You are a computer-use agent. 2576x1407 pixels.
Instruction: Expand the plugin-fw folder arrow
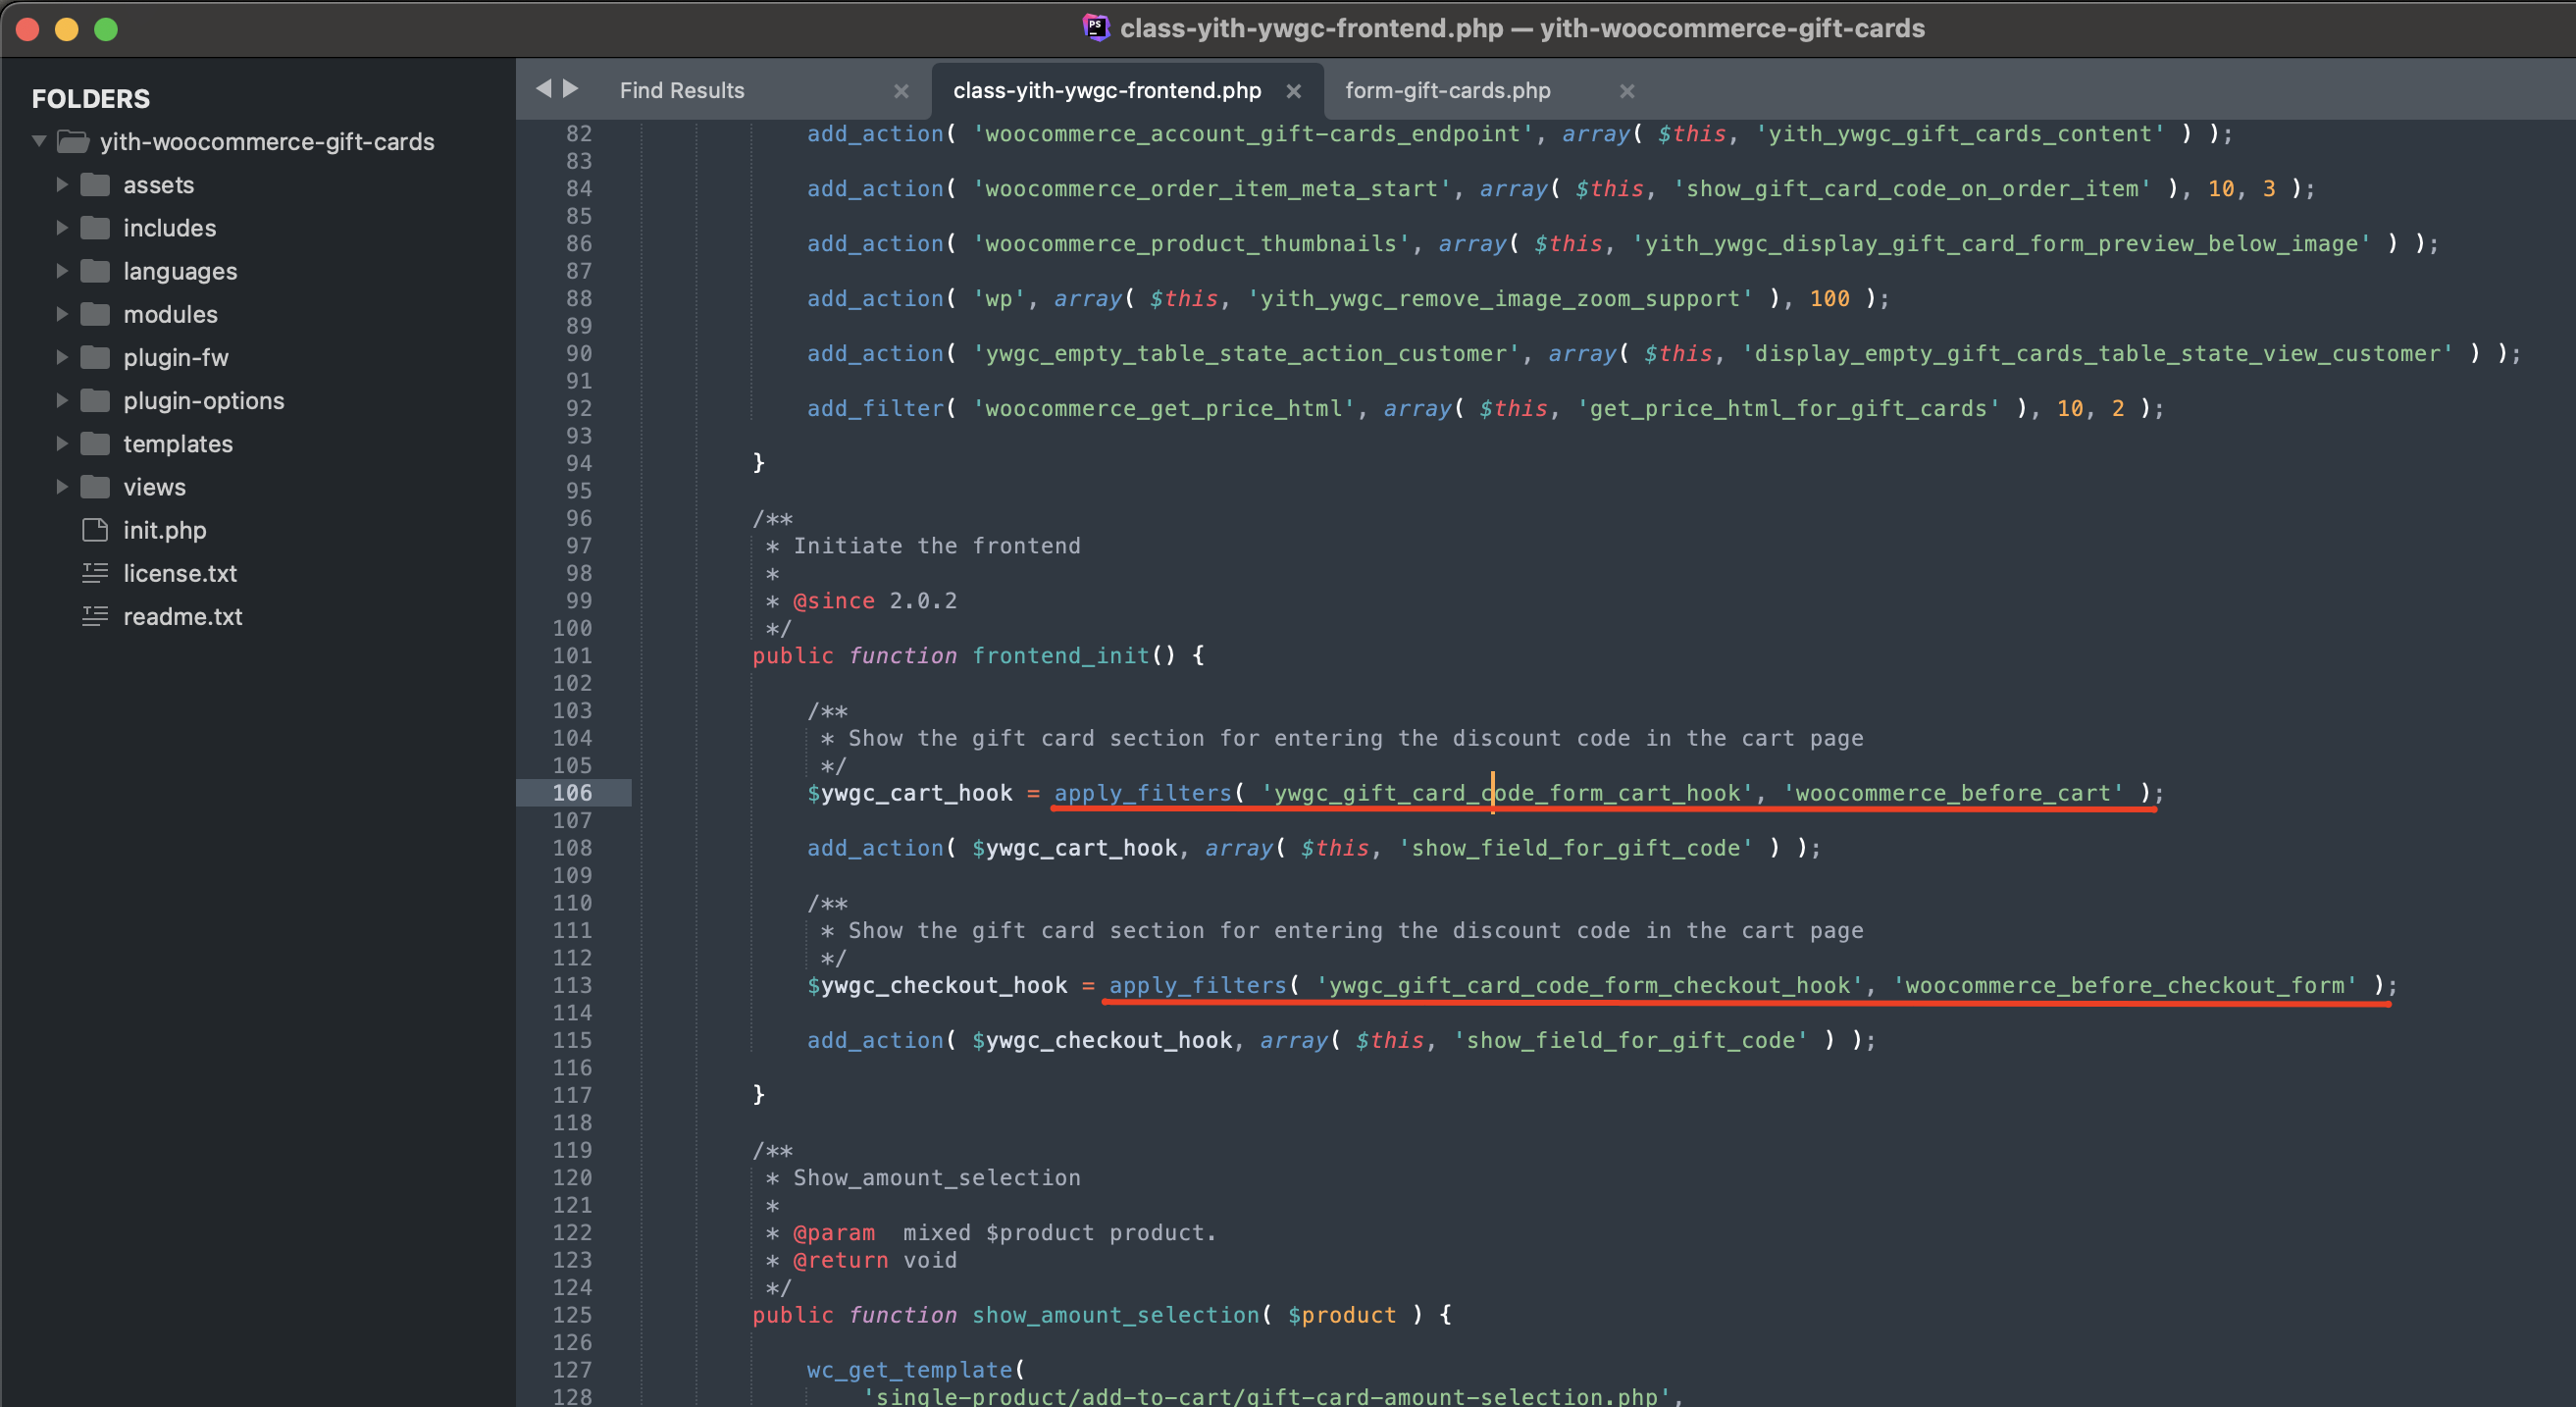(62, 357)
